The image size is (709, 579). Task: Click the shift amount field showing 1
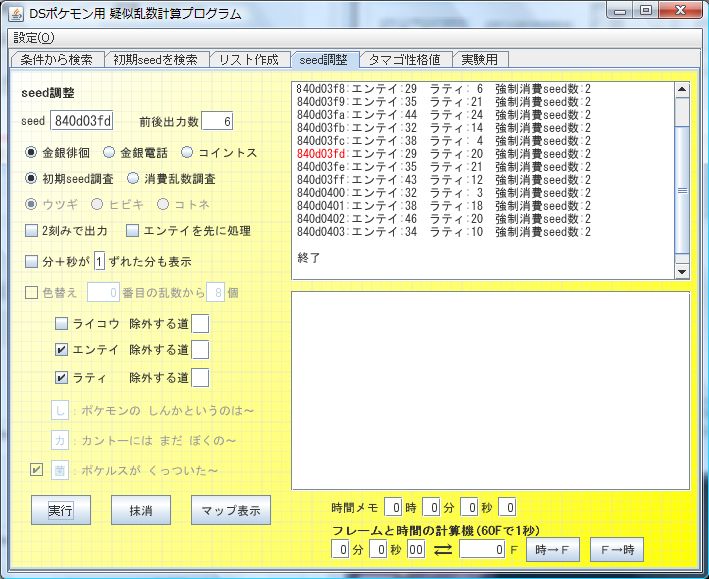point(99,261)
